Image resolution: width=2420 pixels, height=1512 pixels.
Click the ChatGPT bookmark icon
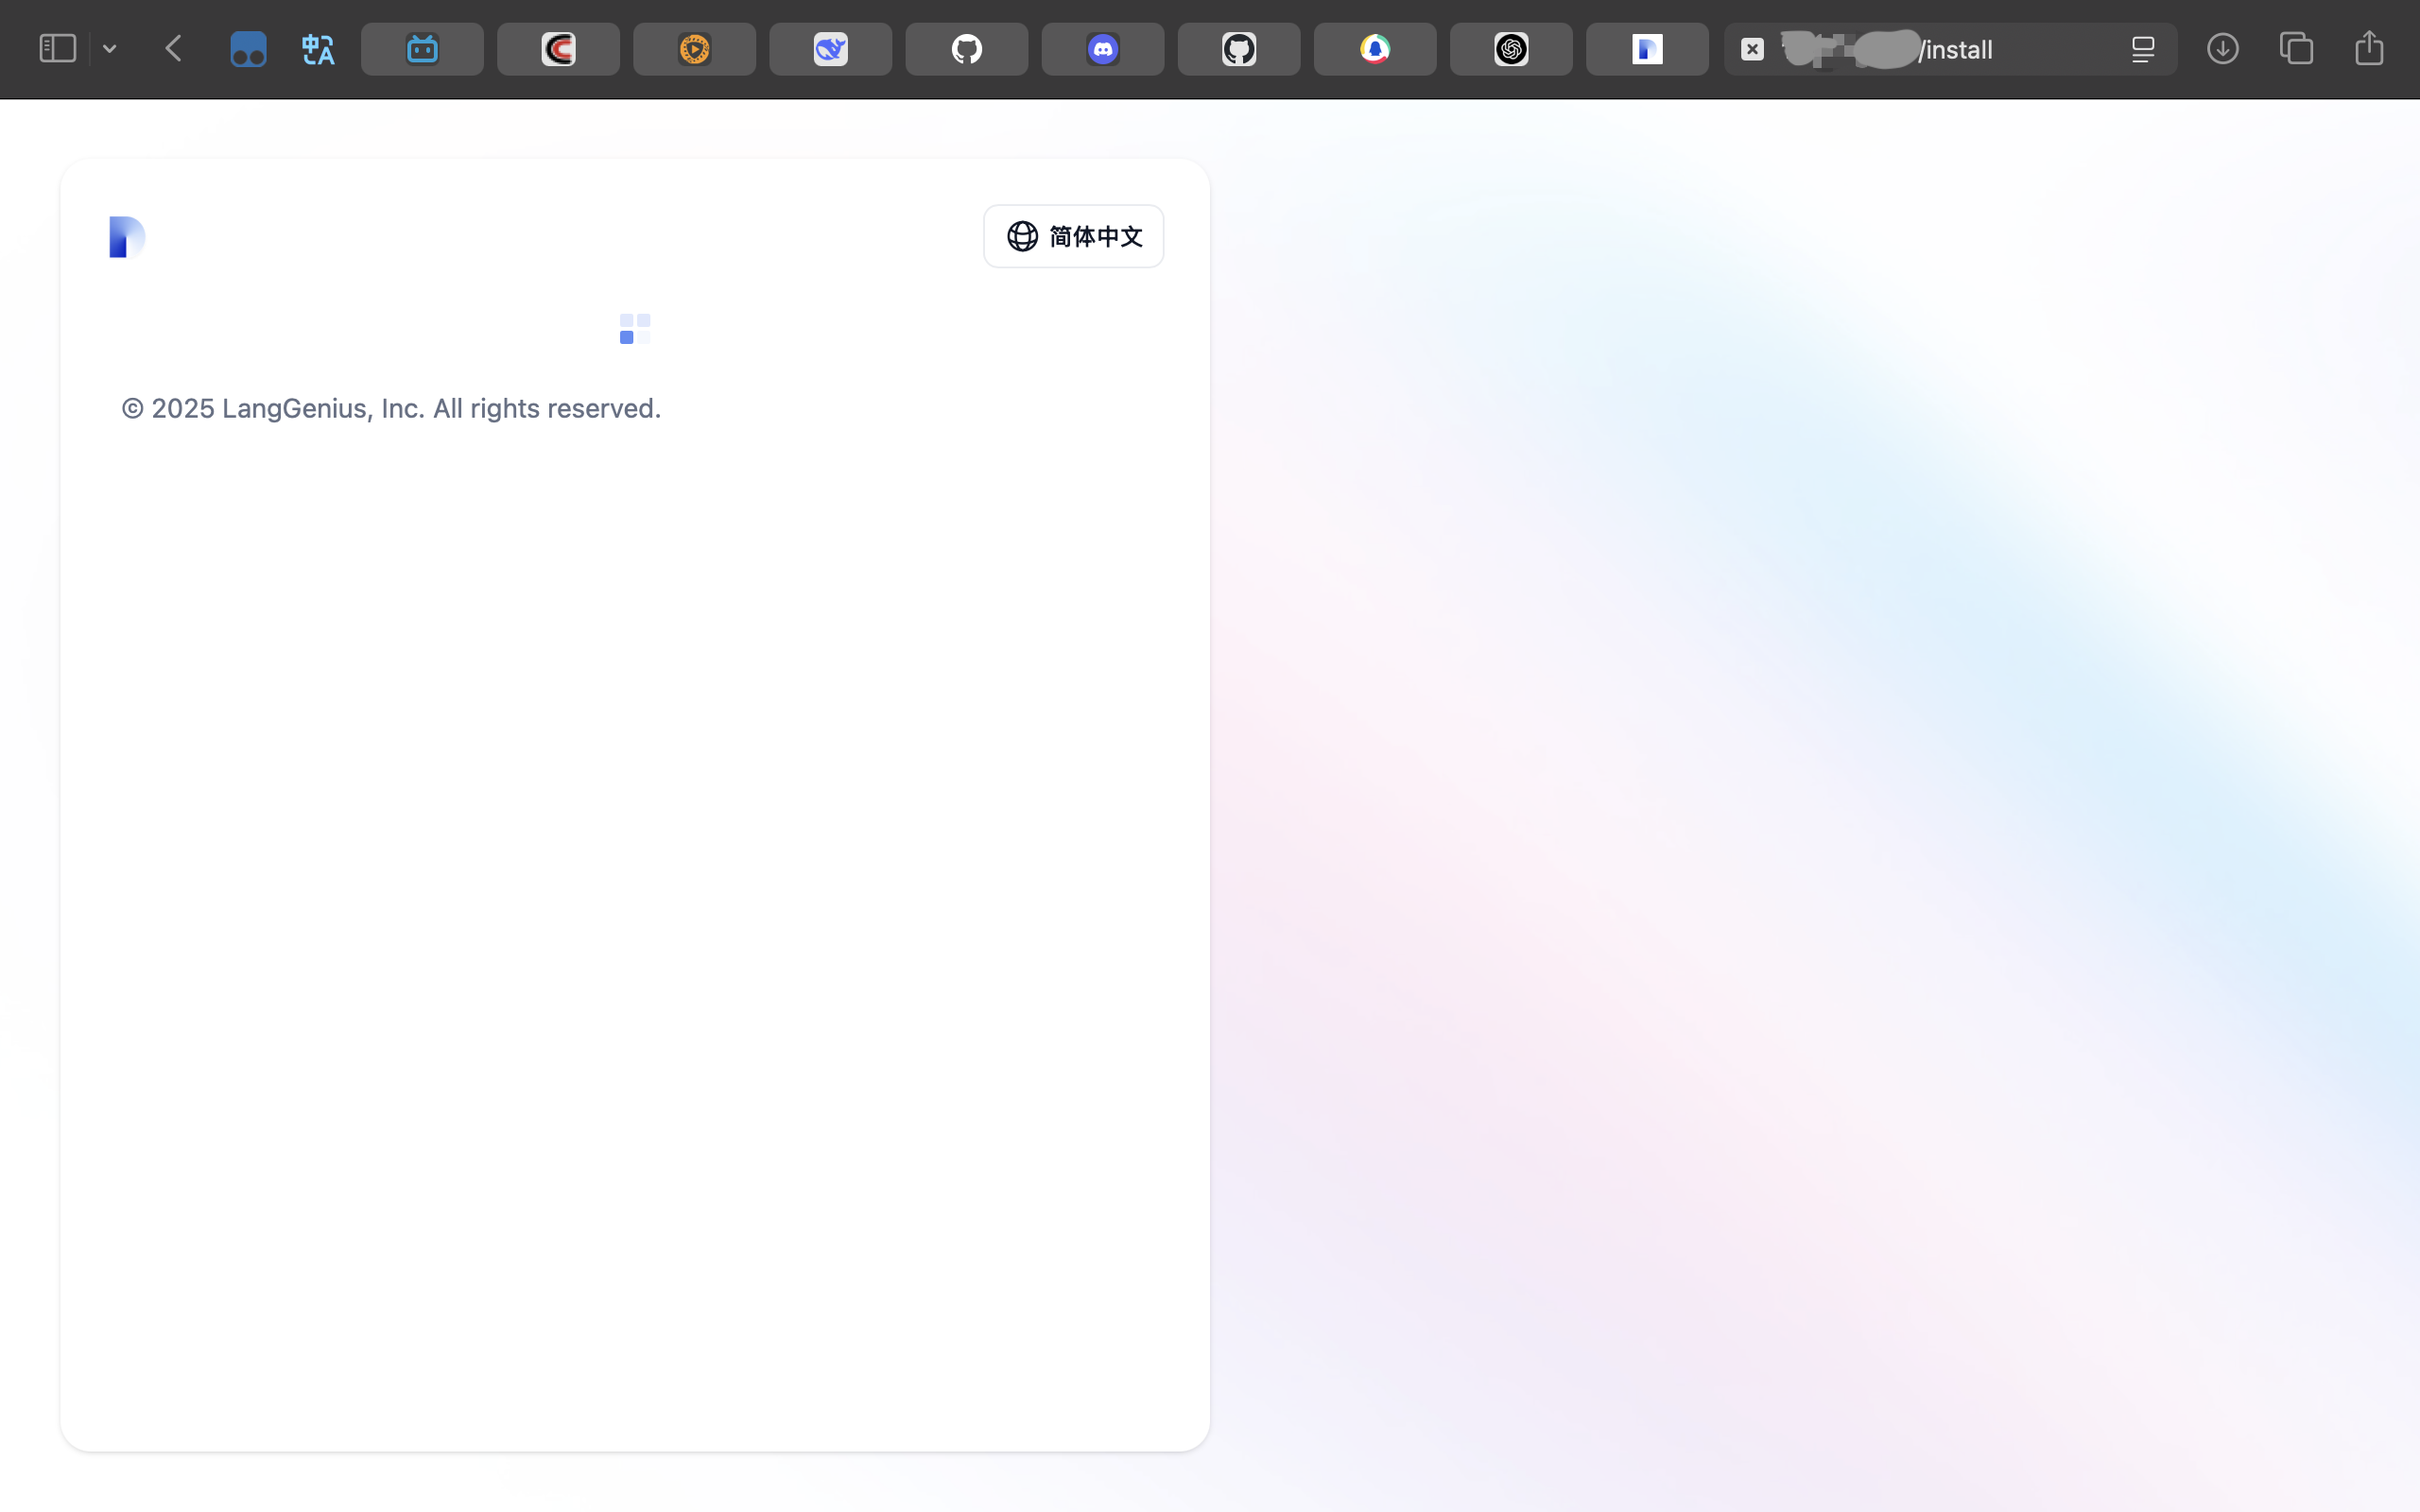(x=1509, y=49)
